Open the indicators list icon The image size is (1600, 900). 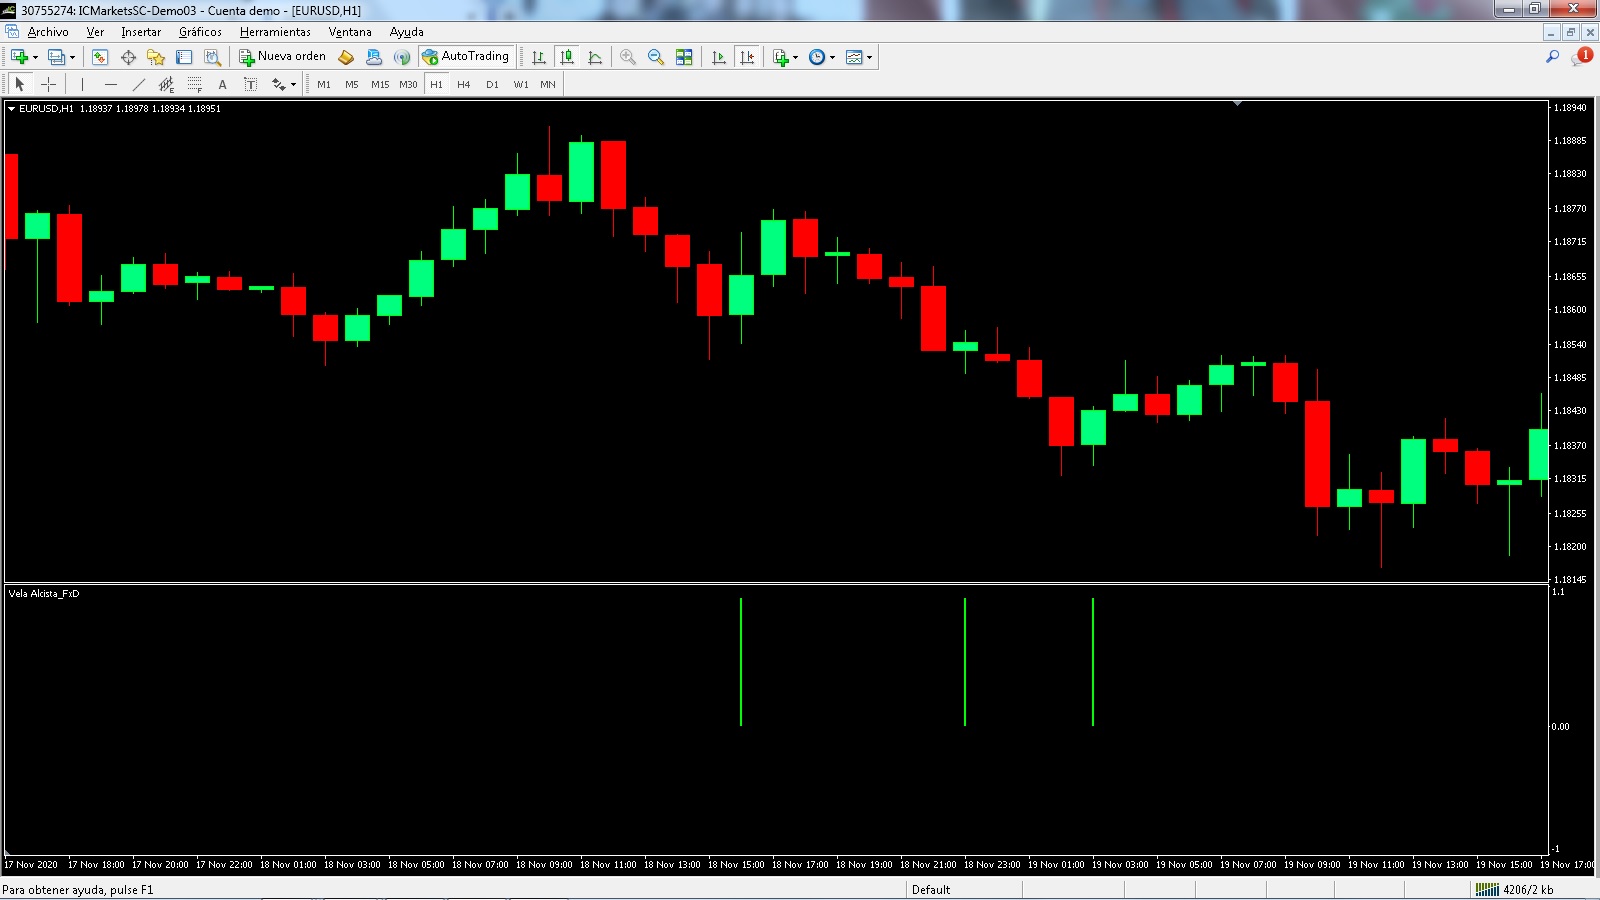(x=781, y=57)
